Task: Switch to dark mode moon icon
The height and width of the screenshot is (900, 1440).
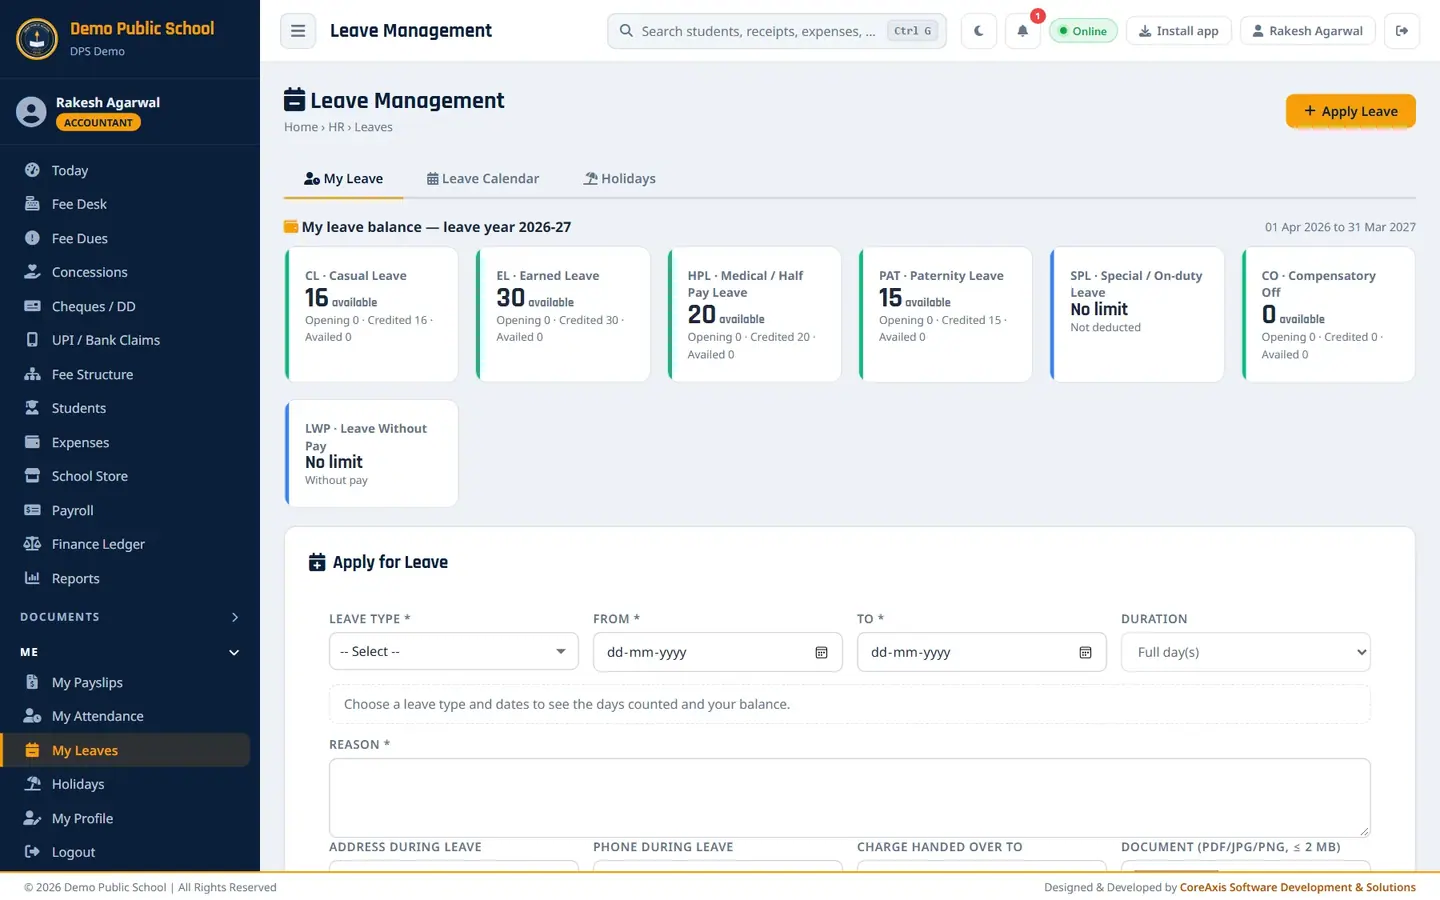Action: (978, 31)
